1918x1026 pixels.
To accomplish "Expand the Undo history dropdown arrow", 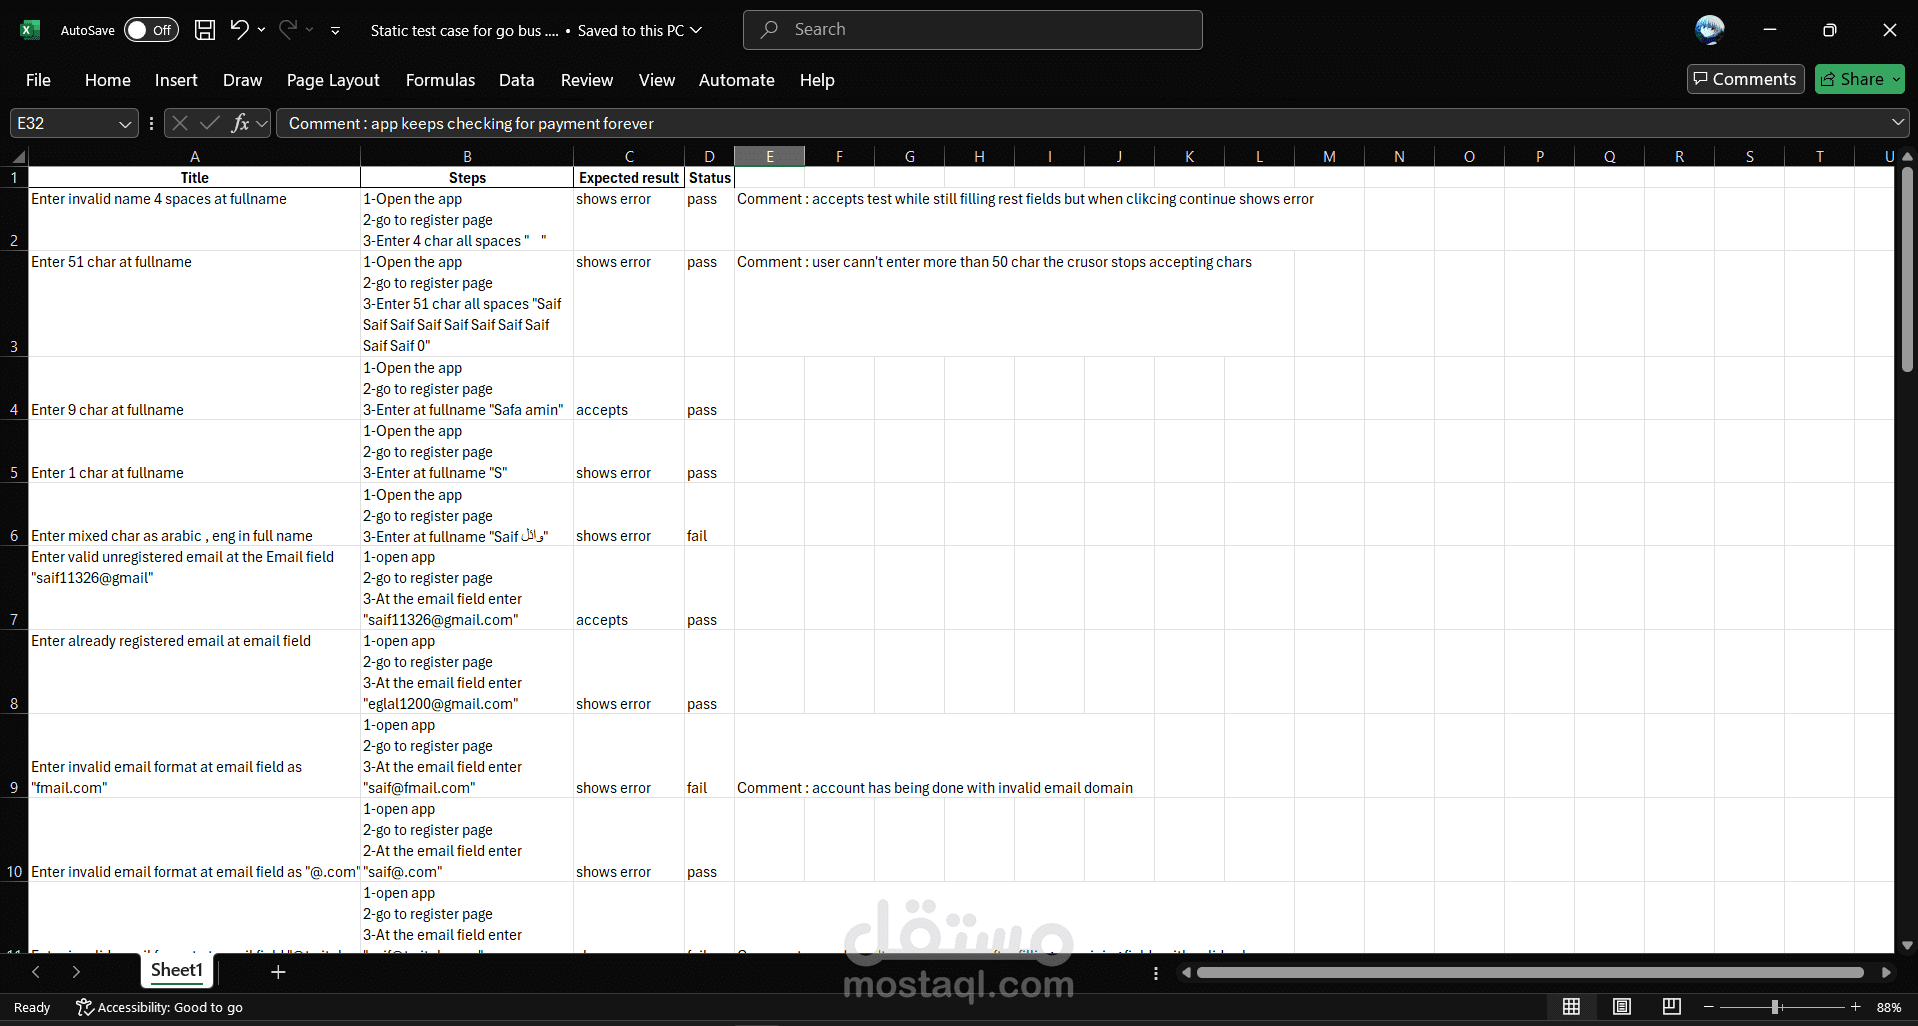I will 260,30.
